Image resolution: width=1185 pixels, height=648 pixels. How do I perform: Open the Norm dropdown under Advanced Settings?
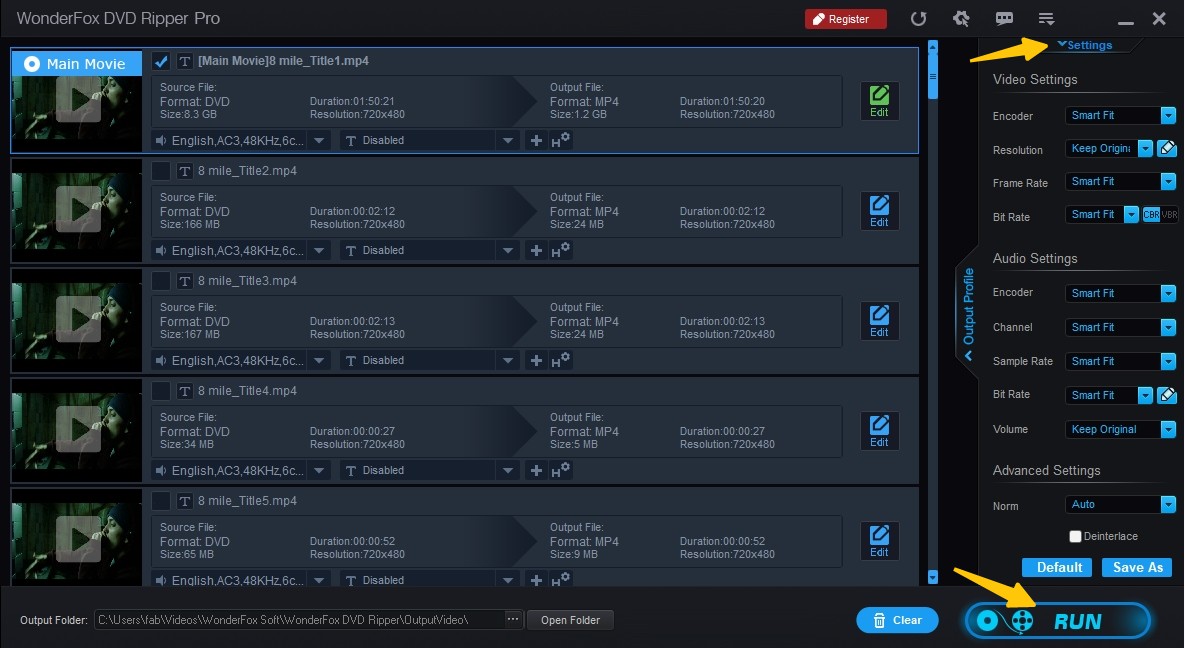tap(1168, 504)
